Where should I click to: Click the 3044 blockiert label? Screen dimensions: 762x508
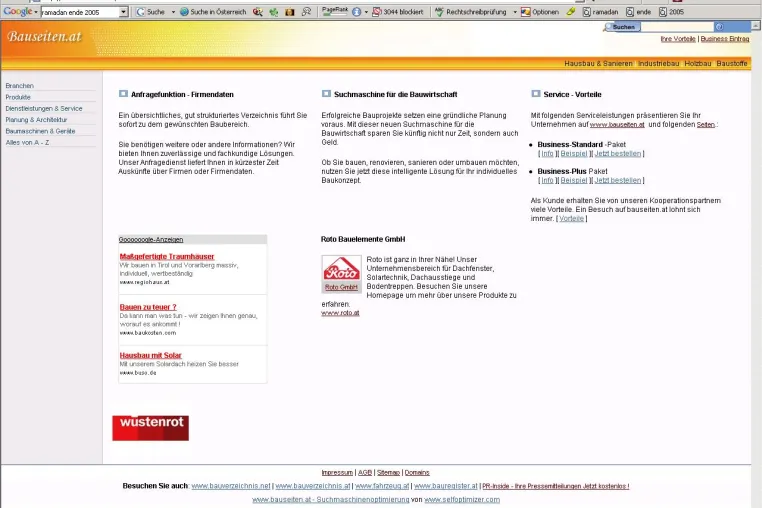coord(403,12)
